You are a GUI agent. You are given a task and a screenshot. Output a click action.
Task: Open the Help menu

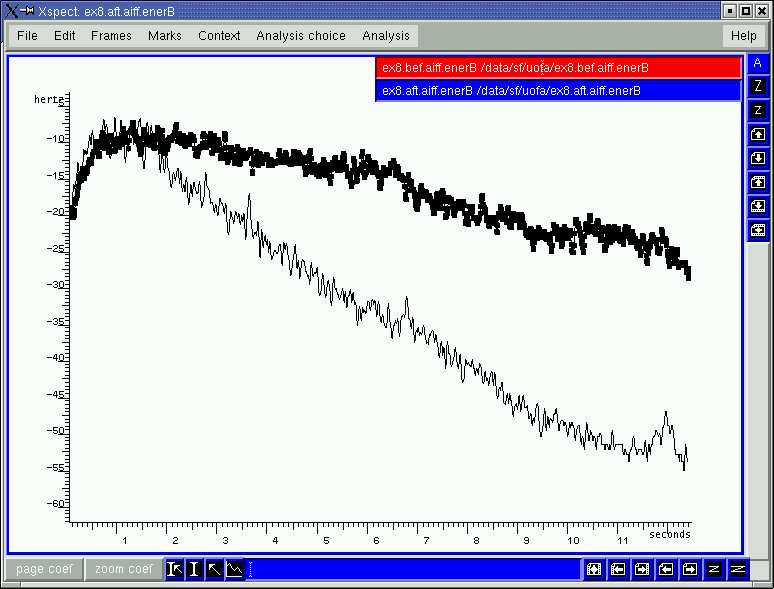(744, 36)
